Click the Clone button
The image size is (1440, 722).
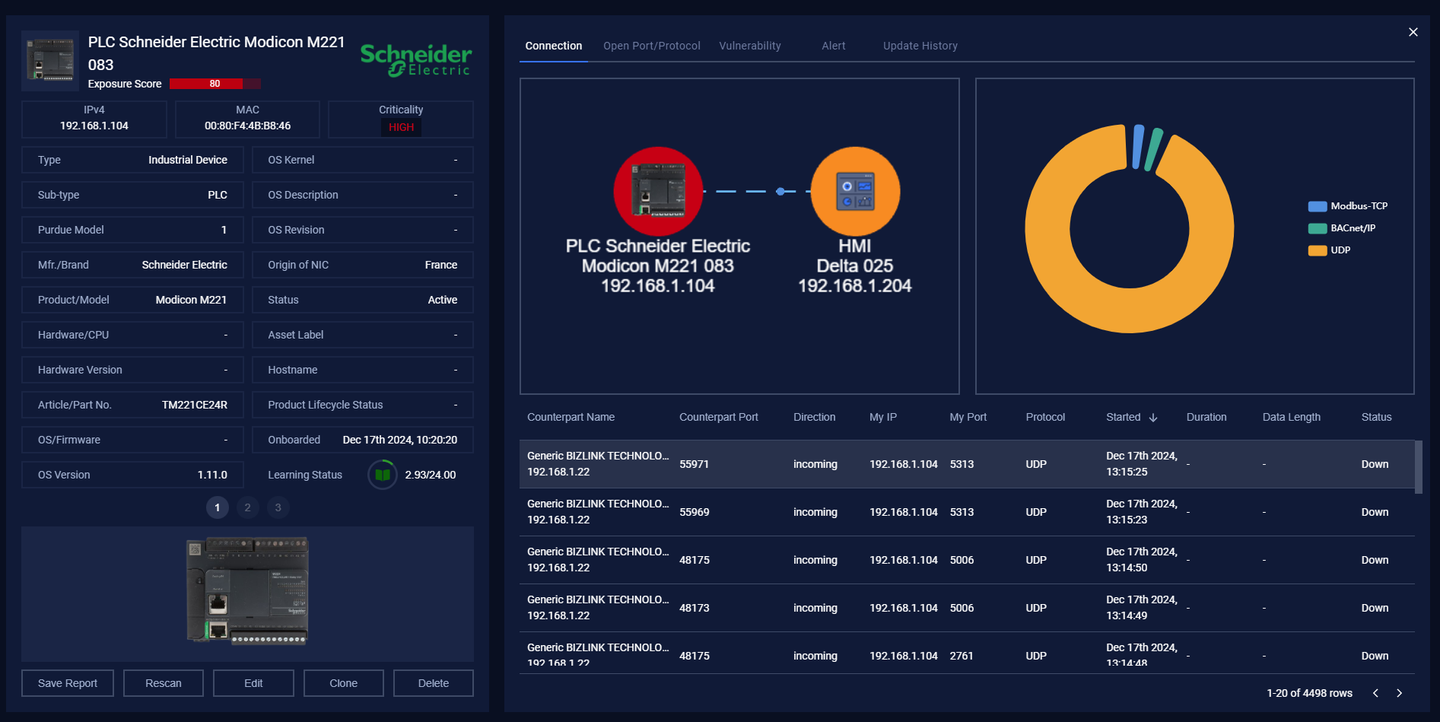tap(344, 683)
